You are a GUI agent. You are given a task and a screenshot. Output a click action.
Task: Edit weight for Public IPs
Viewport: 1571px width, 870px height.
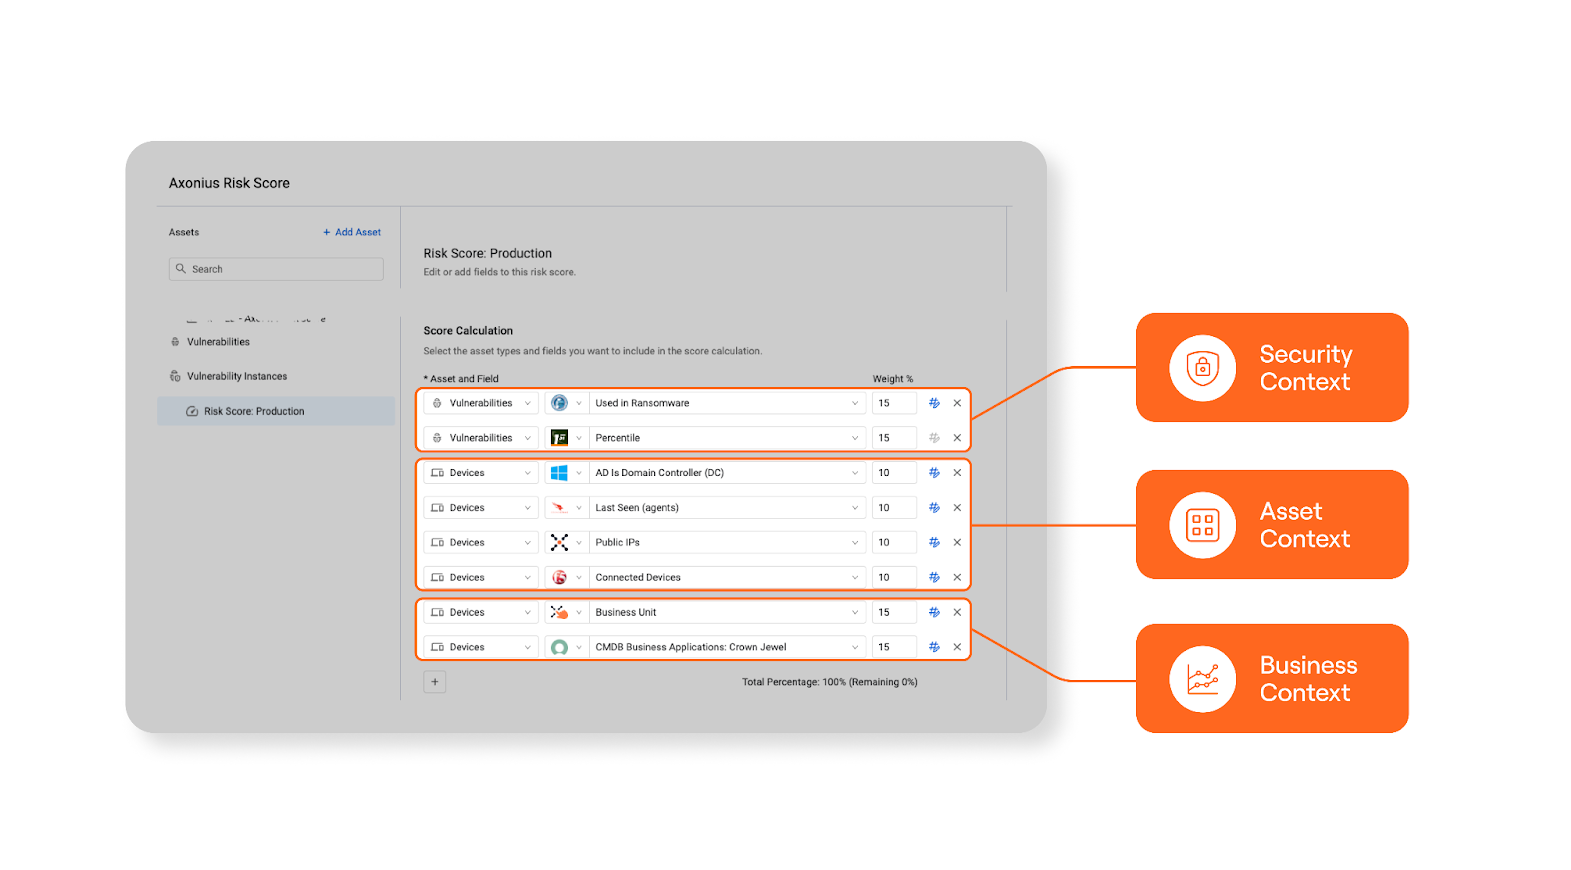click(894, 542)
